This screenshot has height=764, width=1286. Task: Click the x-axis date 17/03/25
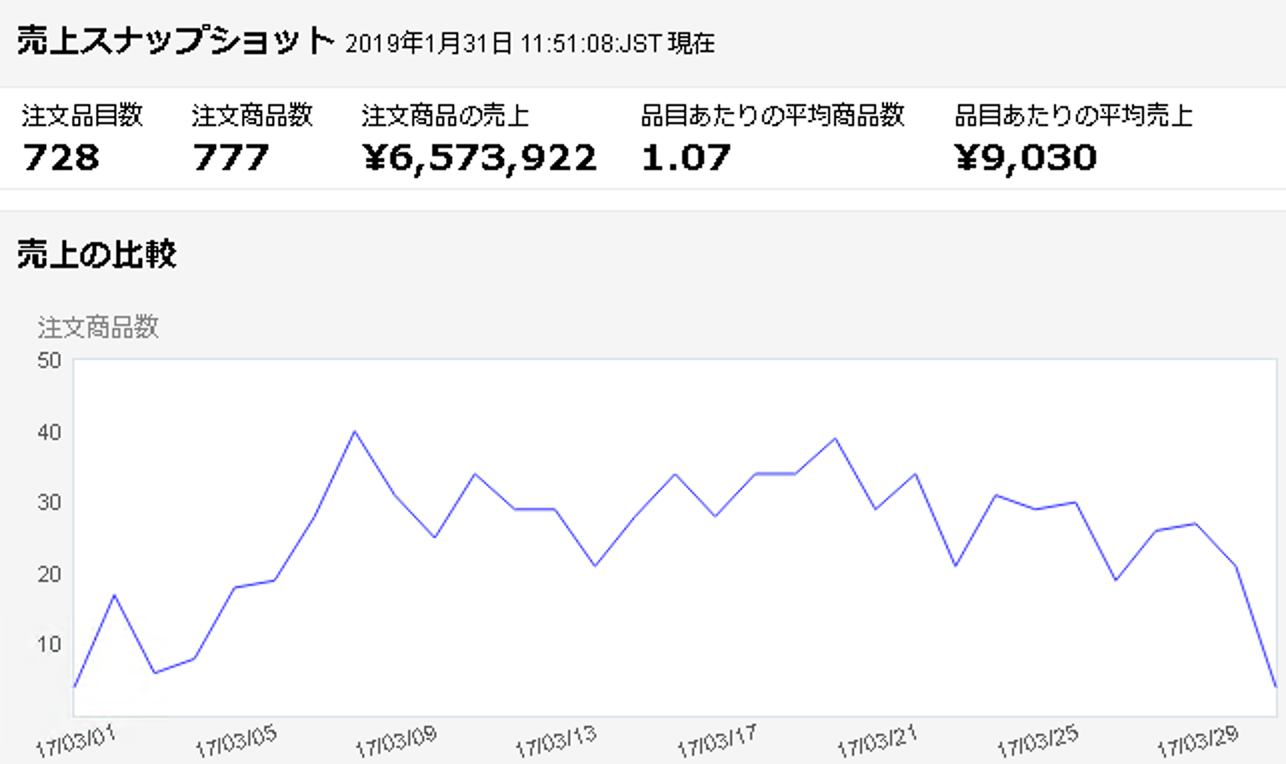(x=1037, y=742)
